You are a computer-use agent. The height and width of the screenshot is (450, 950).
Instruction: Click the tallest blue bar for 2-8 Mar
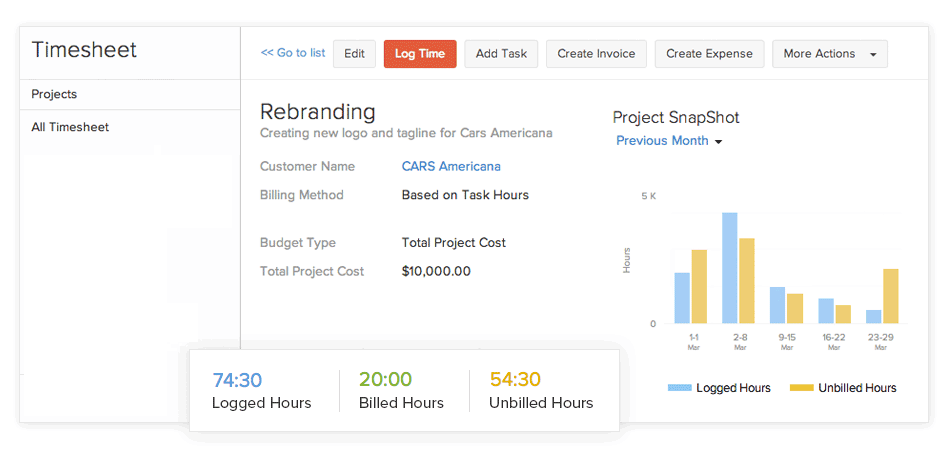click(x=730, y=268)
